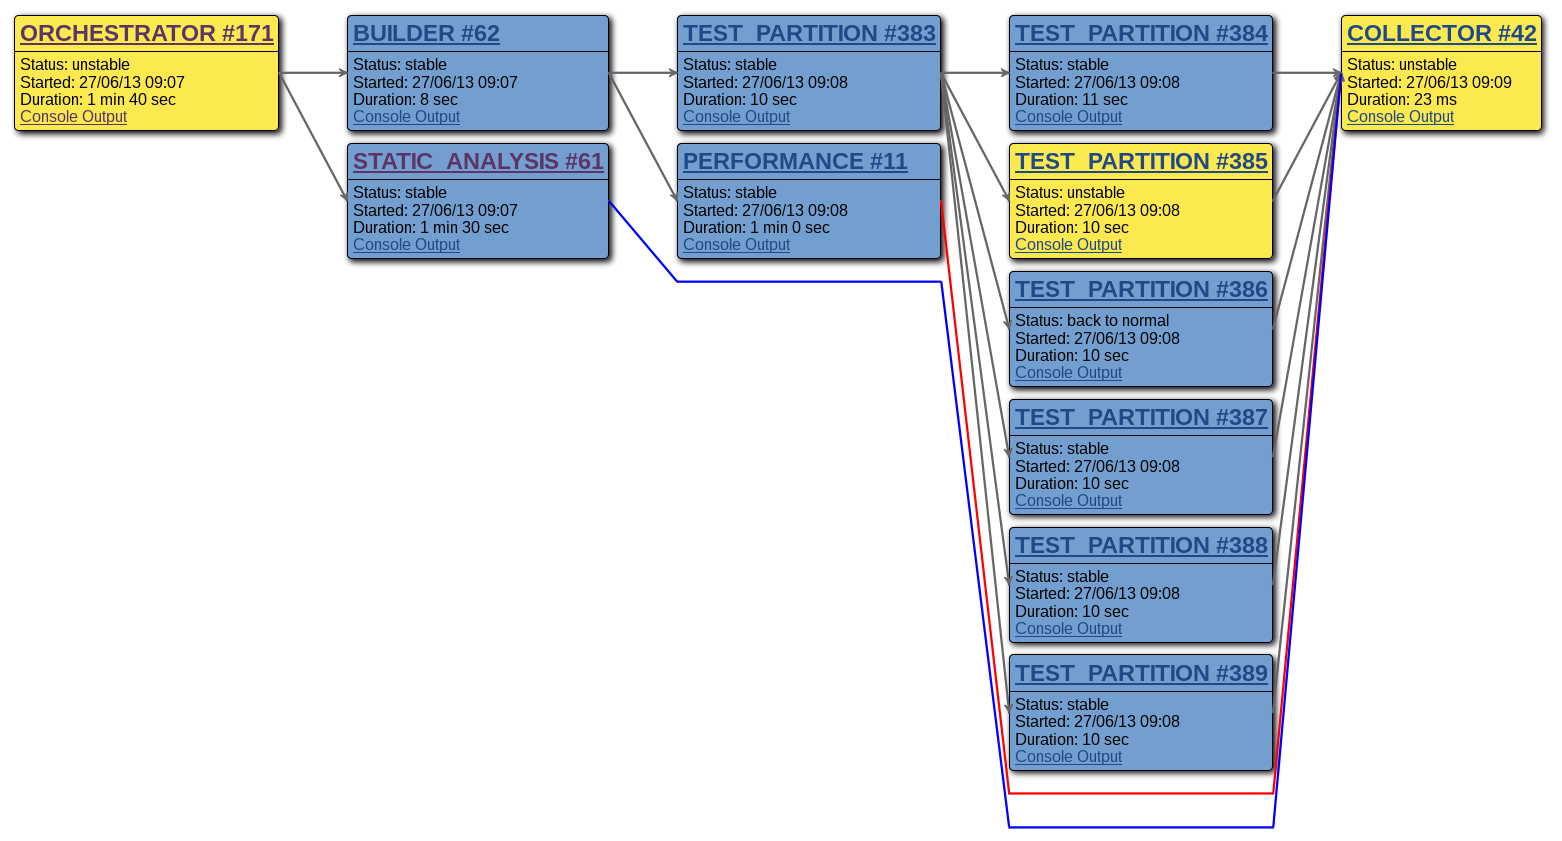Open the TEST PARTITION #387 build page
The image size is (1562, 841).
point(1140,417)
